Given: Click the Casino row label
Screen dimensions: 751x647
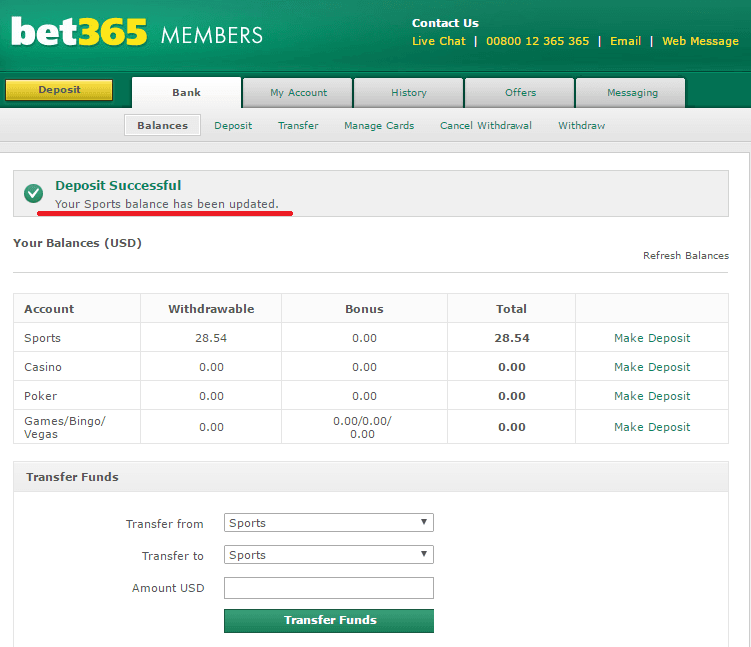Looking at the screenshot, I should pos(43,367).
